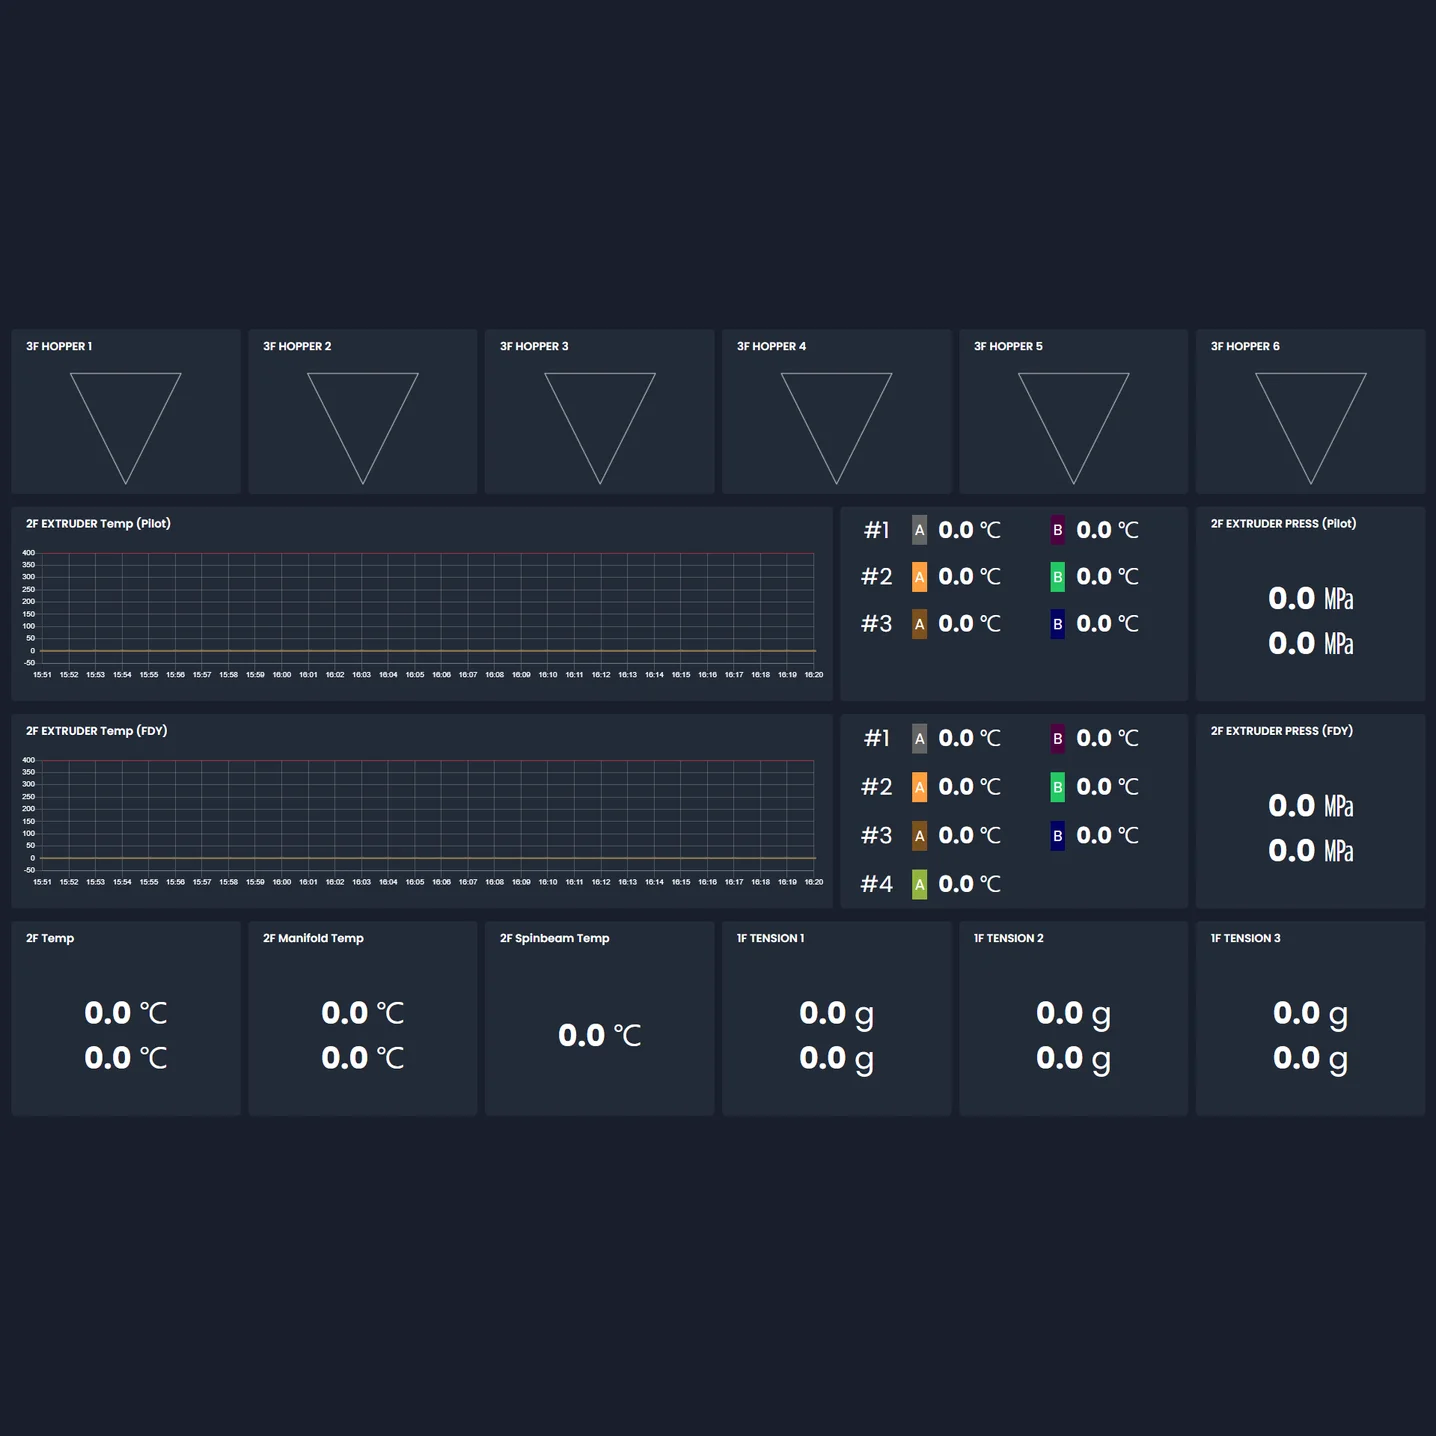Screen dimensions: 1436x1436
Task: Open the 3F HOPPER 5 funnel triangle
Action: point(1074,428)
